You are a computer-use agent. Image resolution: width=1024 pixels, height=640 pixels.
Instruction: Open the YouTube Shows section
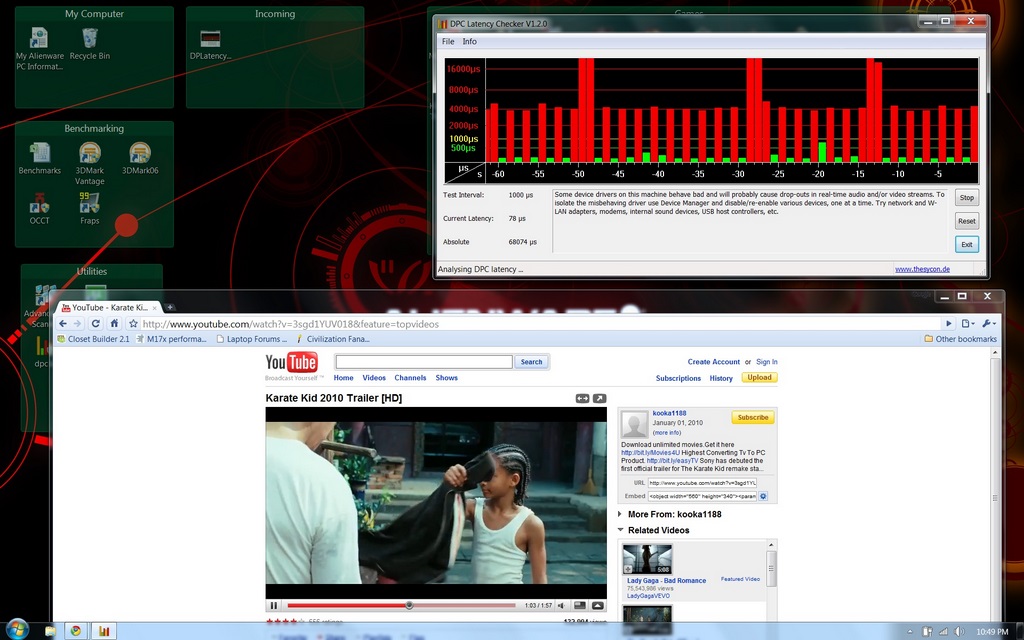point(447,377)
